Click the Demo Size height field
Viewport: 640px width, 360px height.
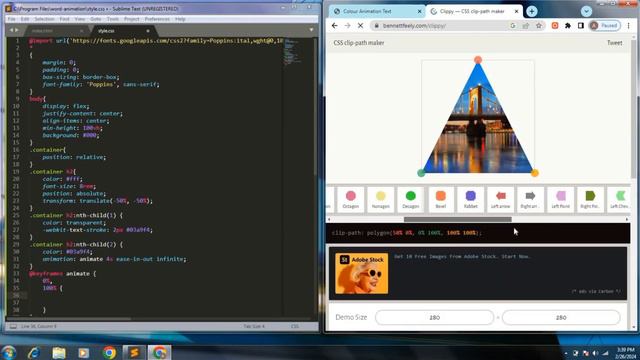tap(561, 317)
